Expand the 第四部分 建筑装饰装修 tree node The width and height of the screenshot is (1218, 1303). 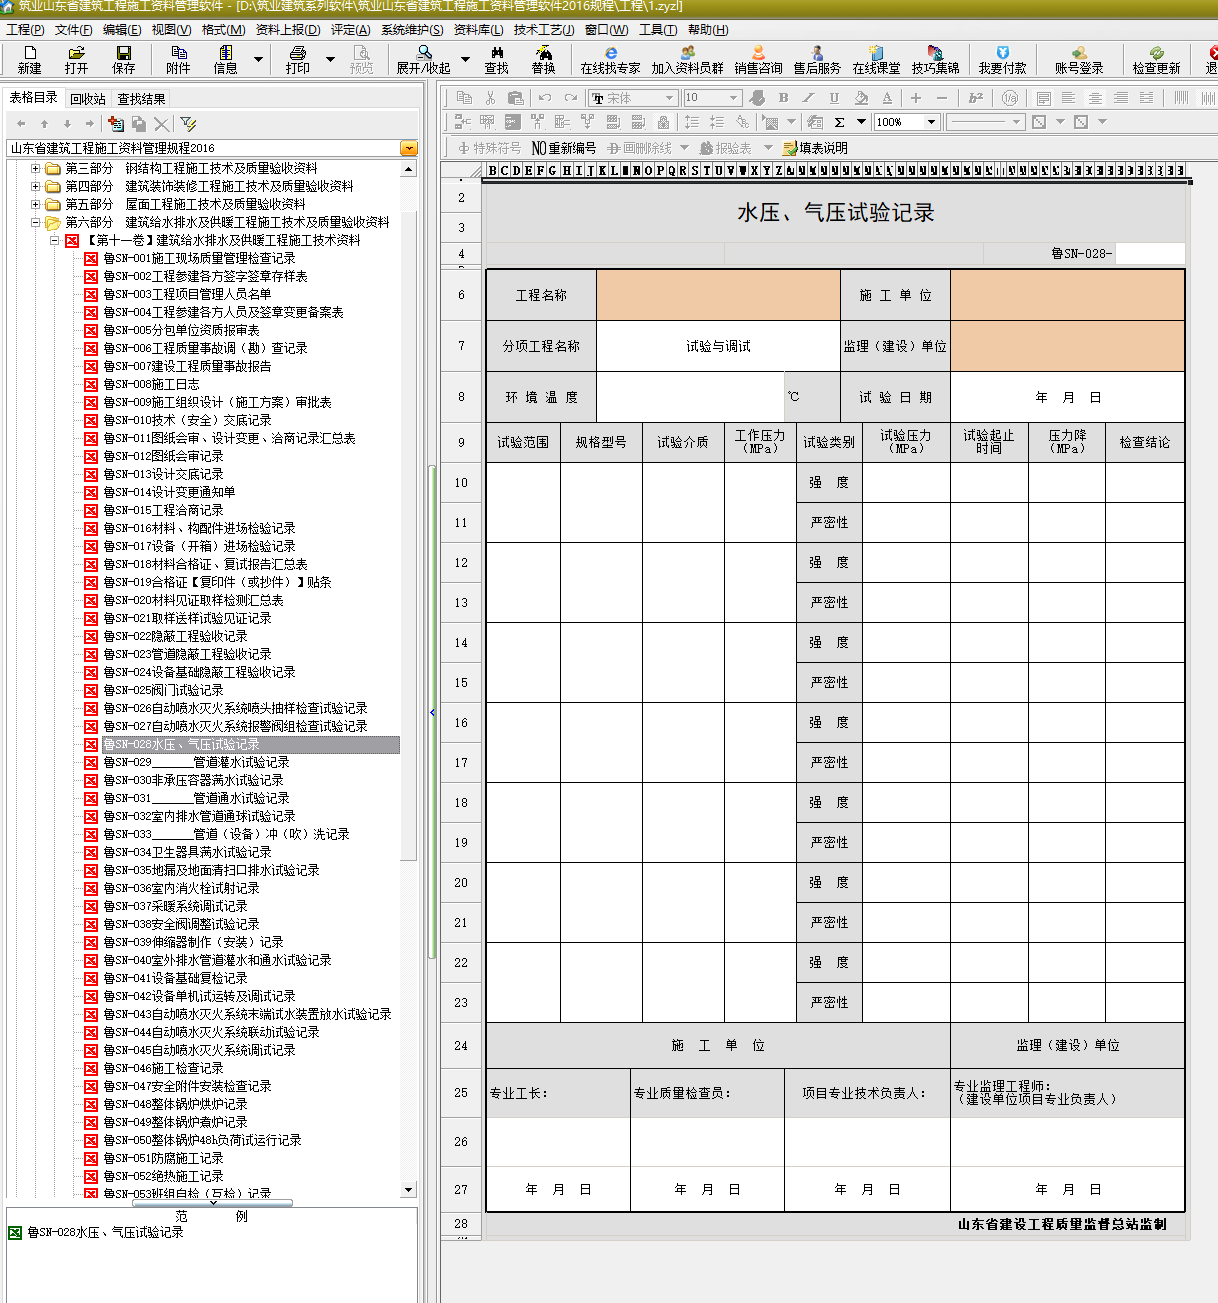(36, 186)
